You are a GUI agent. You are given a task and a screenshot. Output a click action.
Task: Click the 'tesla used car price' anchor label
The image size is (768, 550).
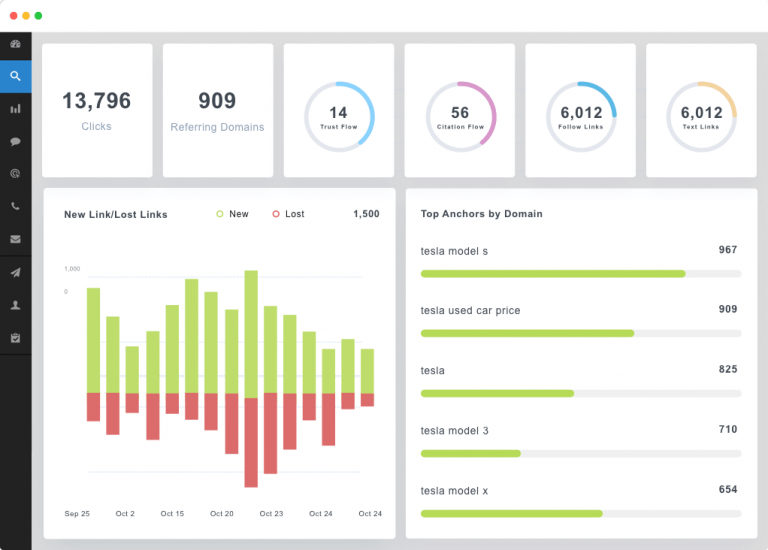point(470,311)
